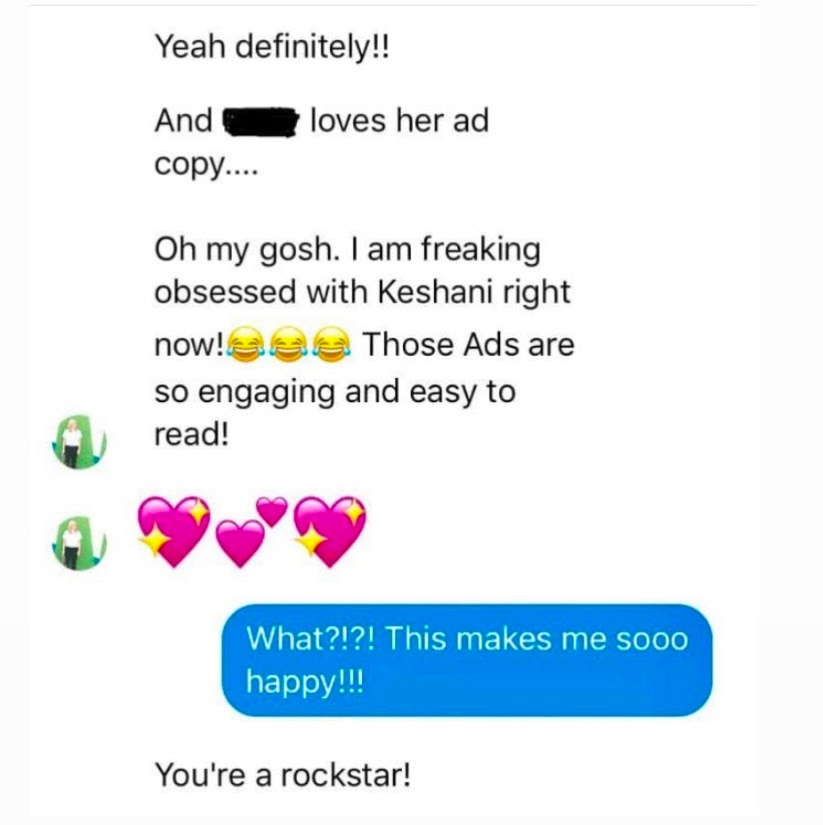Click the "so engaging and easy to" line
This screenshot has height=825, width=823.
click(x=335, y=393)
